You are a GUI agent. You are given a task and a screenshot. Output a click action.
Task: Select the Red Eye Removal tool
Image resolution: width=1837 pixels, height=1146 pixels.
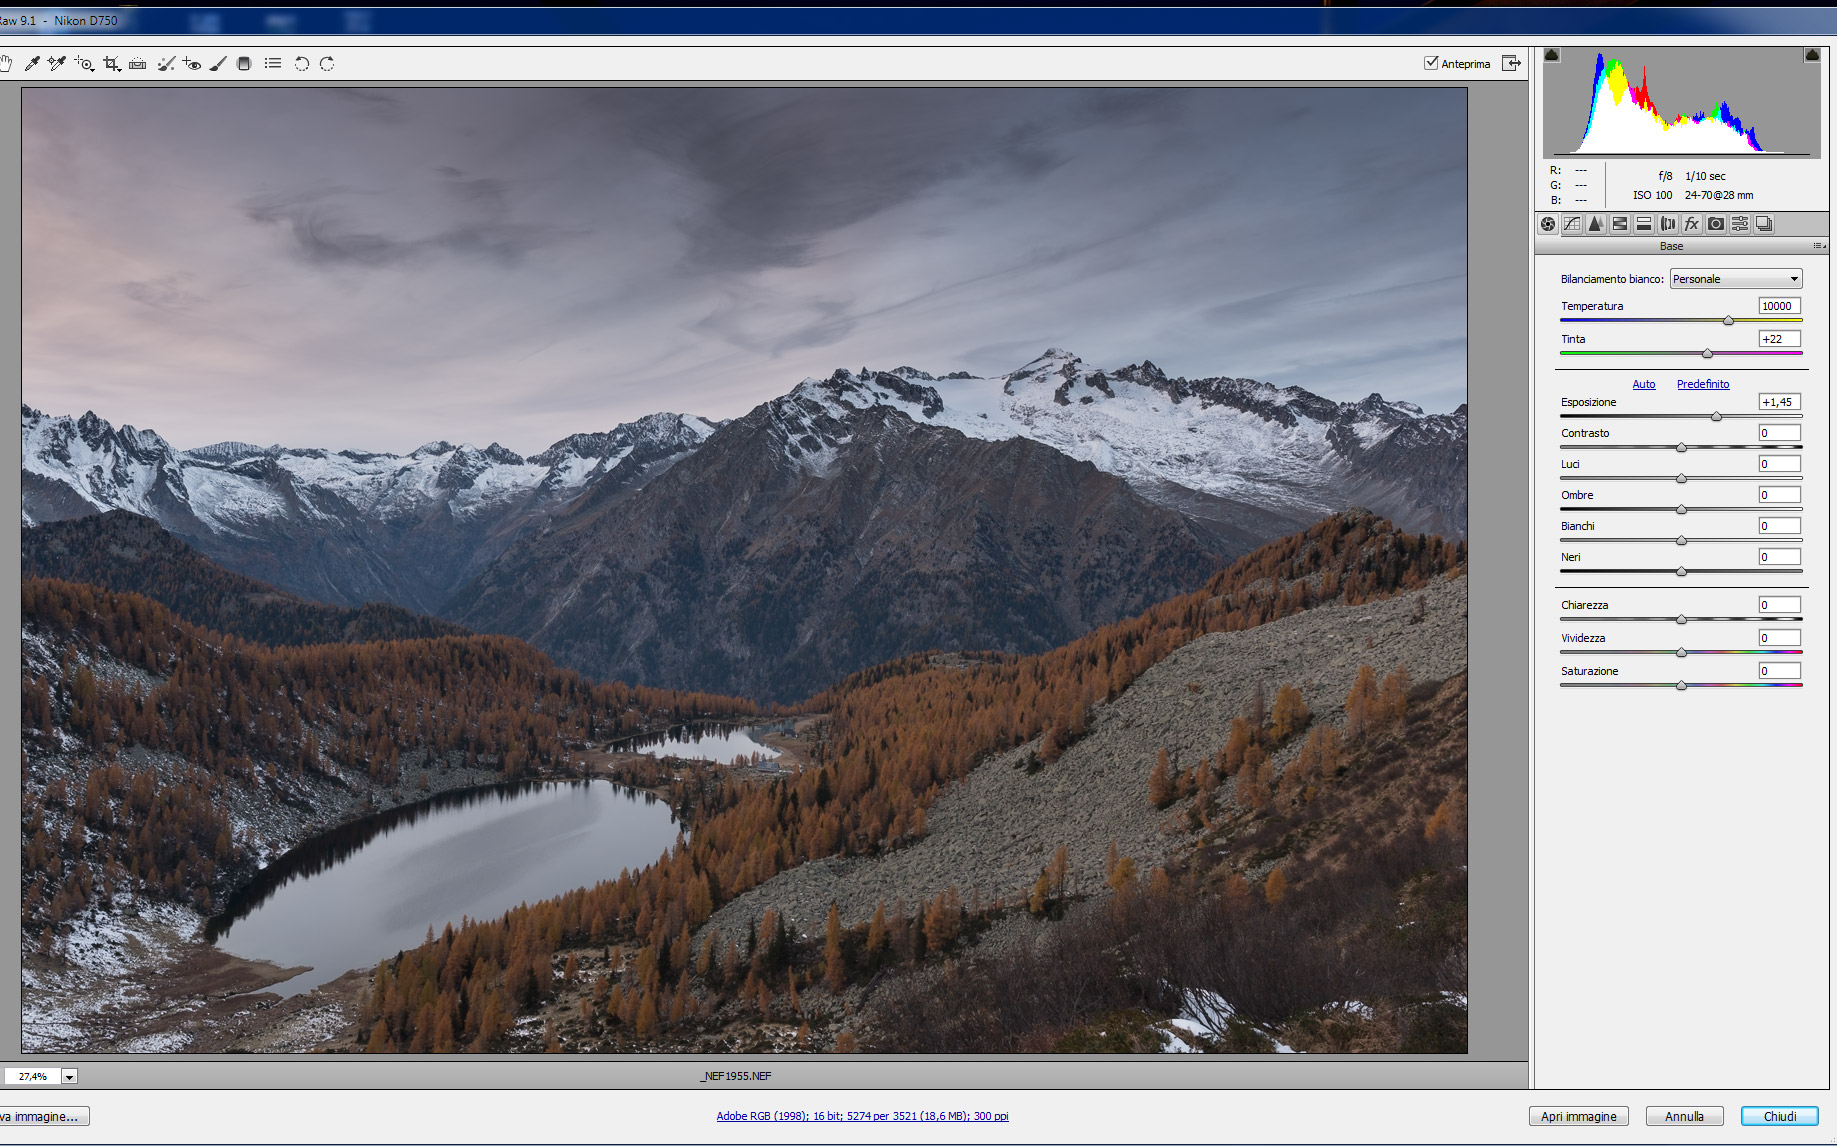[192, 64]
